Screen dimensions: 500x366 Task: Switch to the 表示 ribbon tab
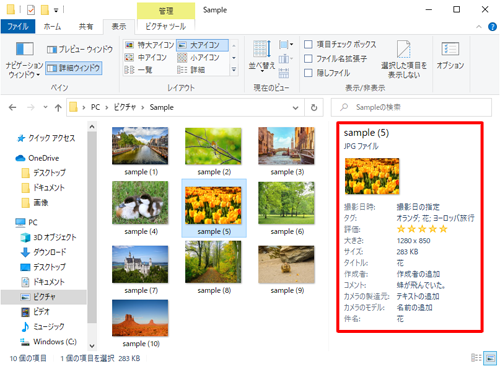click(119, 26)
